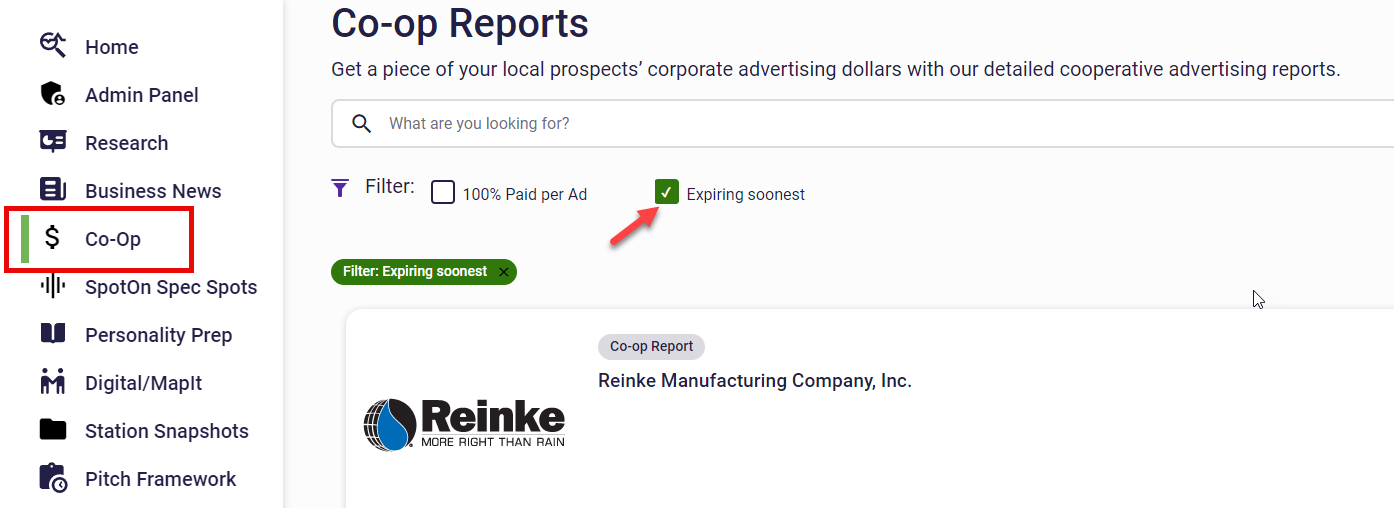Open SpotOn Spec Spots waveform icon
This screenshot has height=508, width=1394.
coord(53,286)
